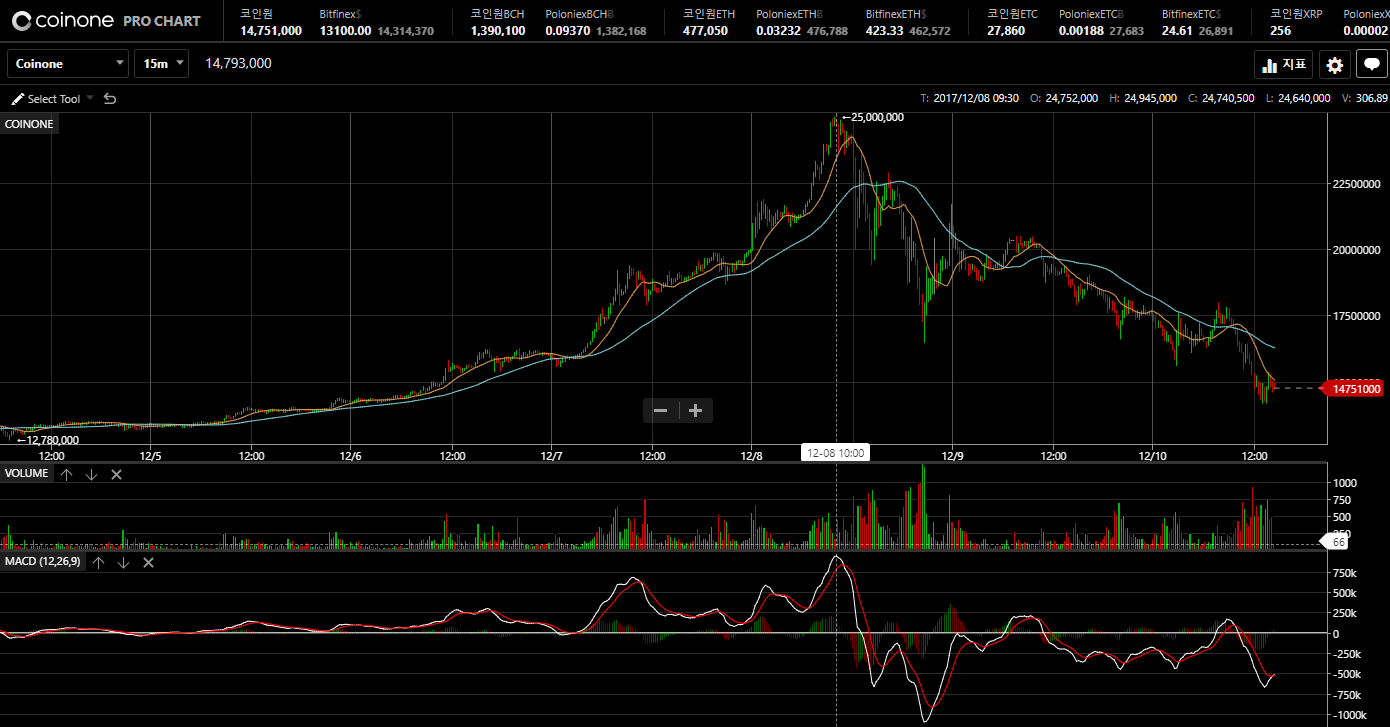Move the VOLUME panel down
Screen dimensions: 1390x727
click(91, 474)
